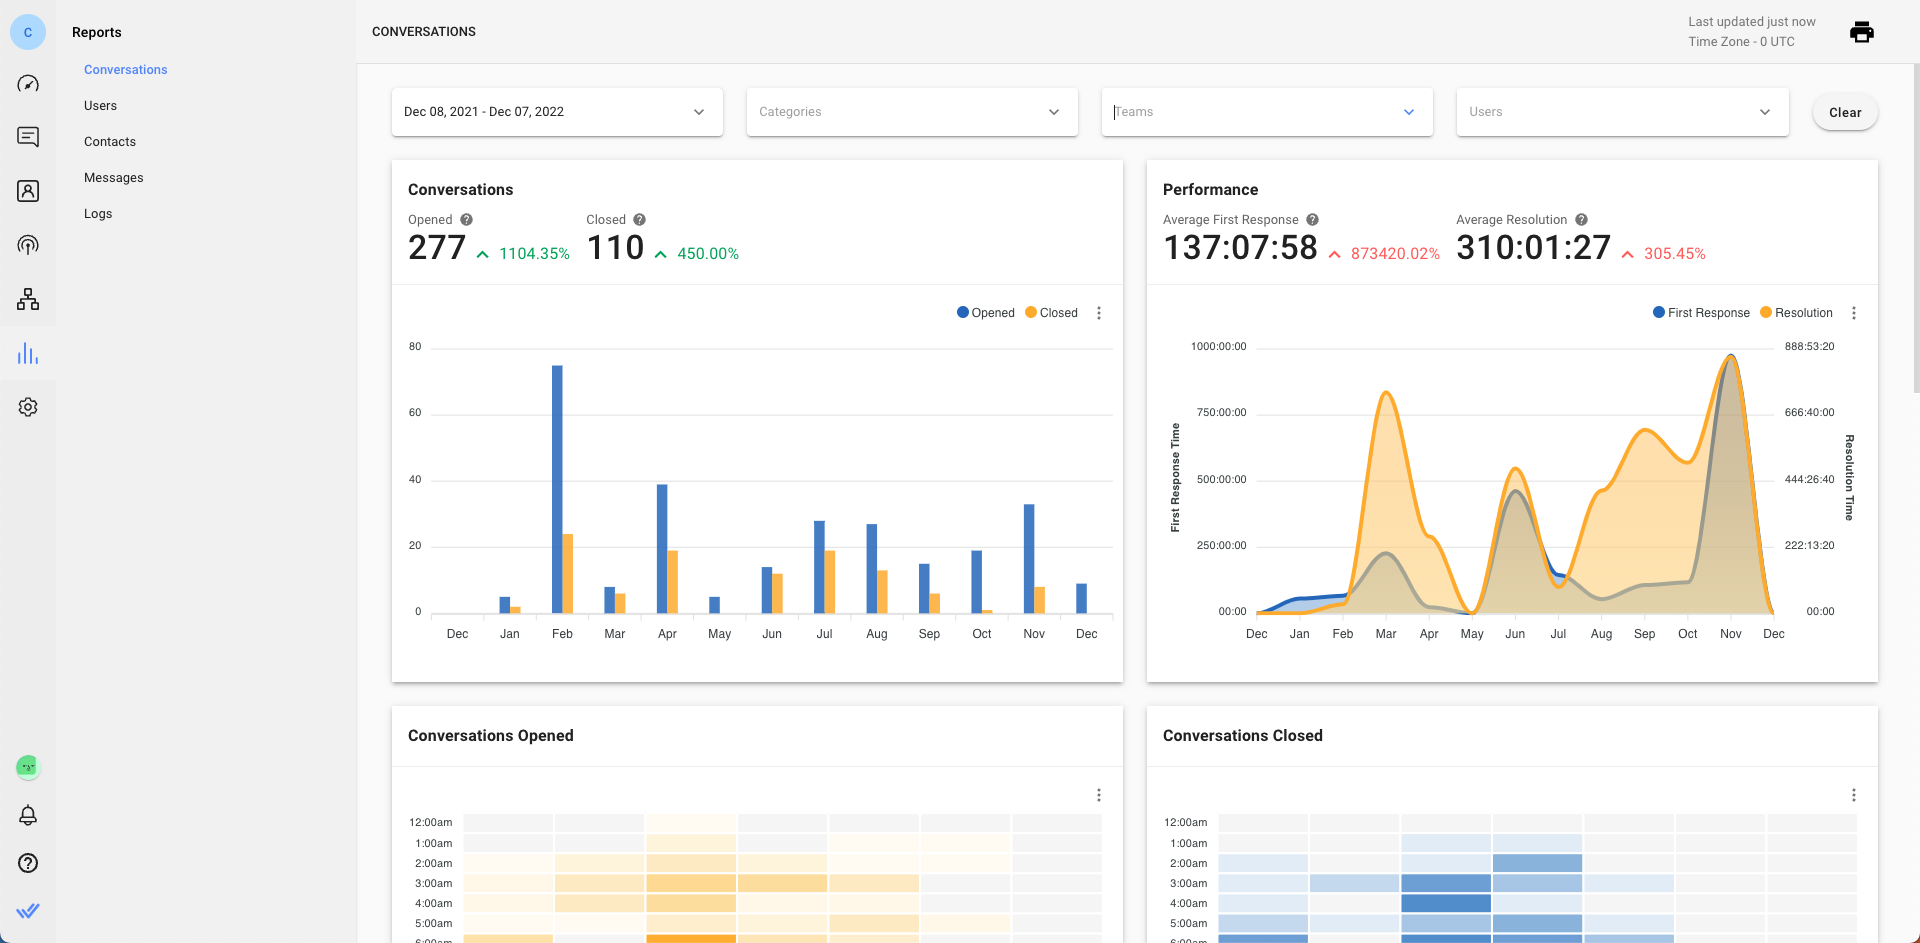Open the contacts person icon in sidebar
The image size is (1920, 943).
click(x=28, y=191)
